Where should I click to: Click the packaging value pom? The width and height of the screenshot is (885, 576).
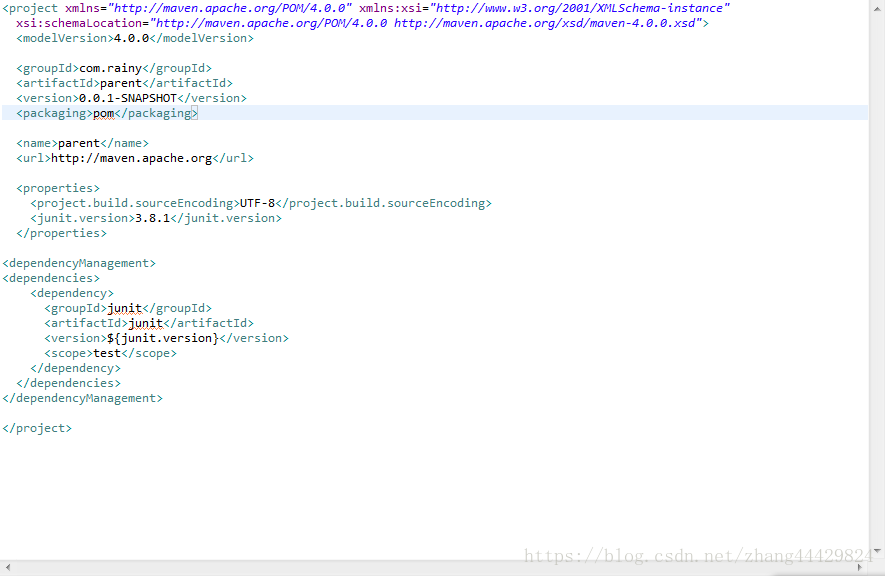(103, 113)
